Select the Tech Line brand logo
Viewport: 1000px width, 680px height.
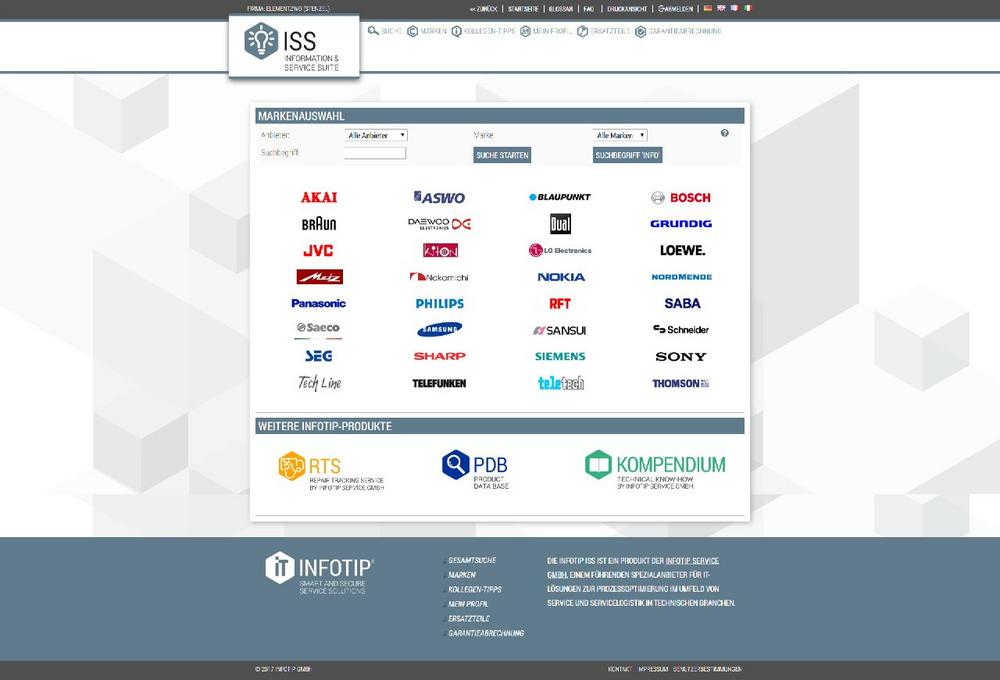click(320, 383)
